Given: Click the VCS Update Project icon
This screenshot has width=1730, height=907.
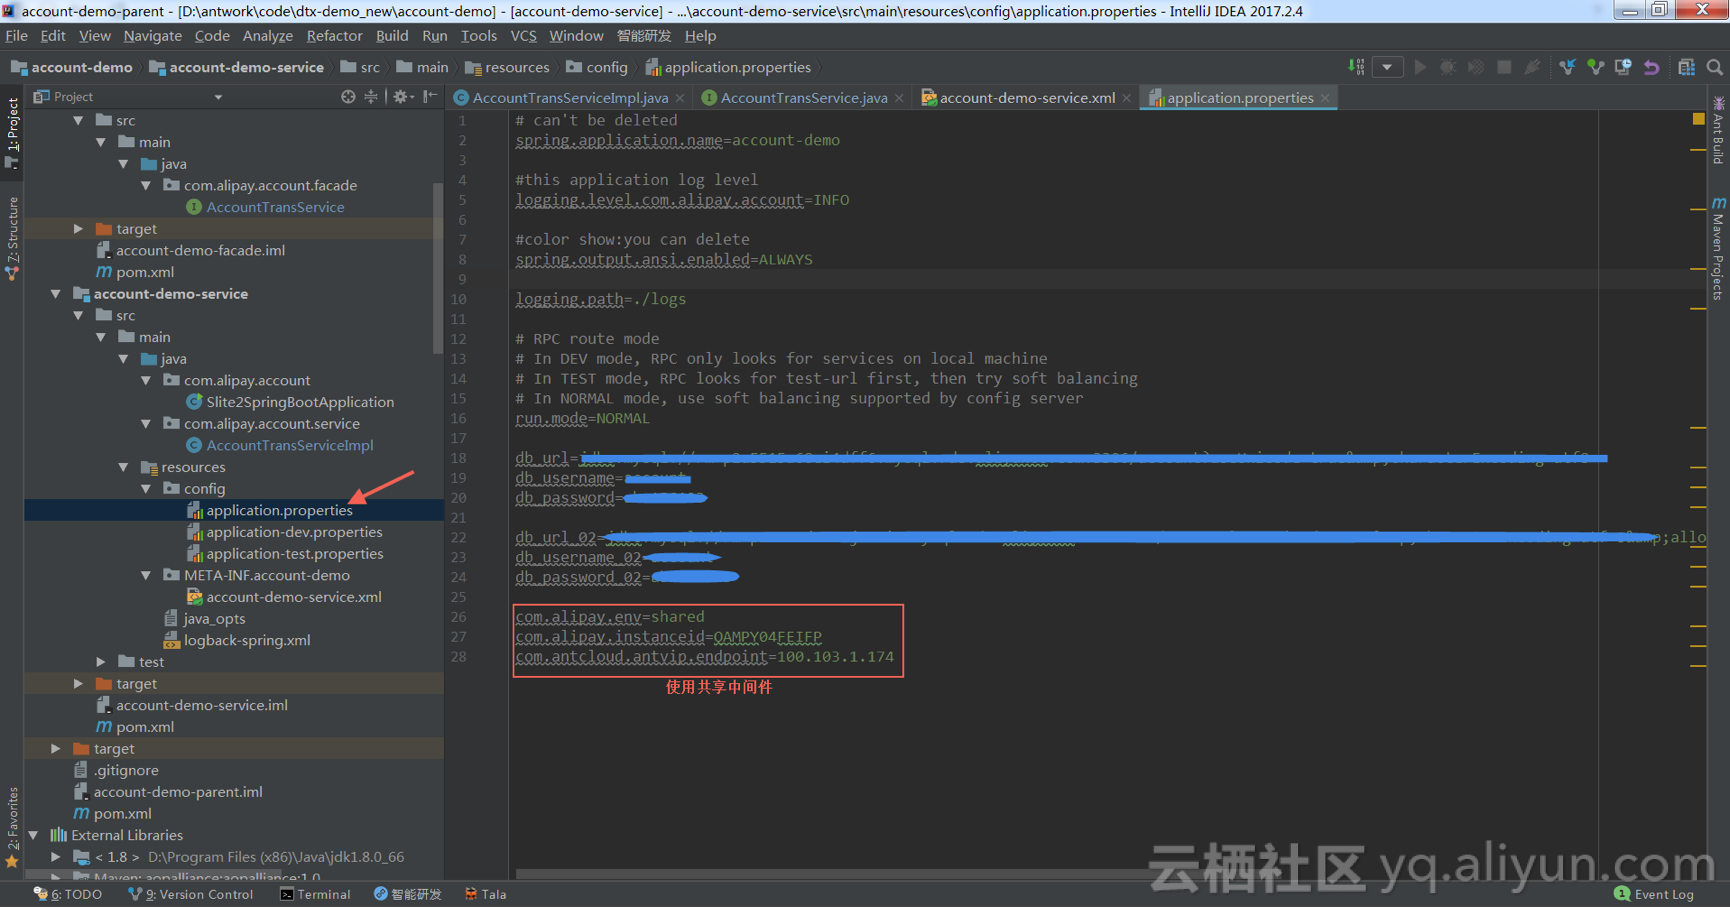Looking at the screenshot, I should pyautogui.click(x=1567, y=67).
